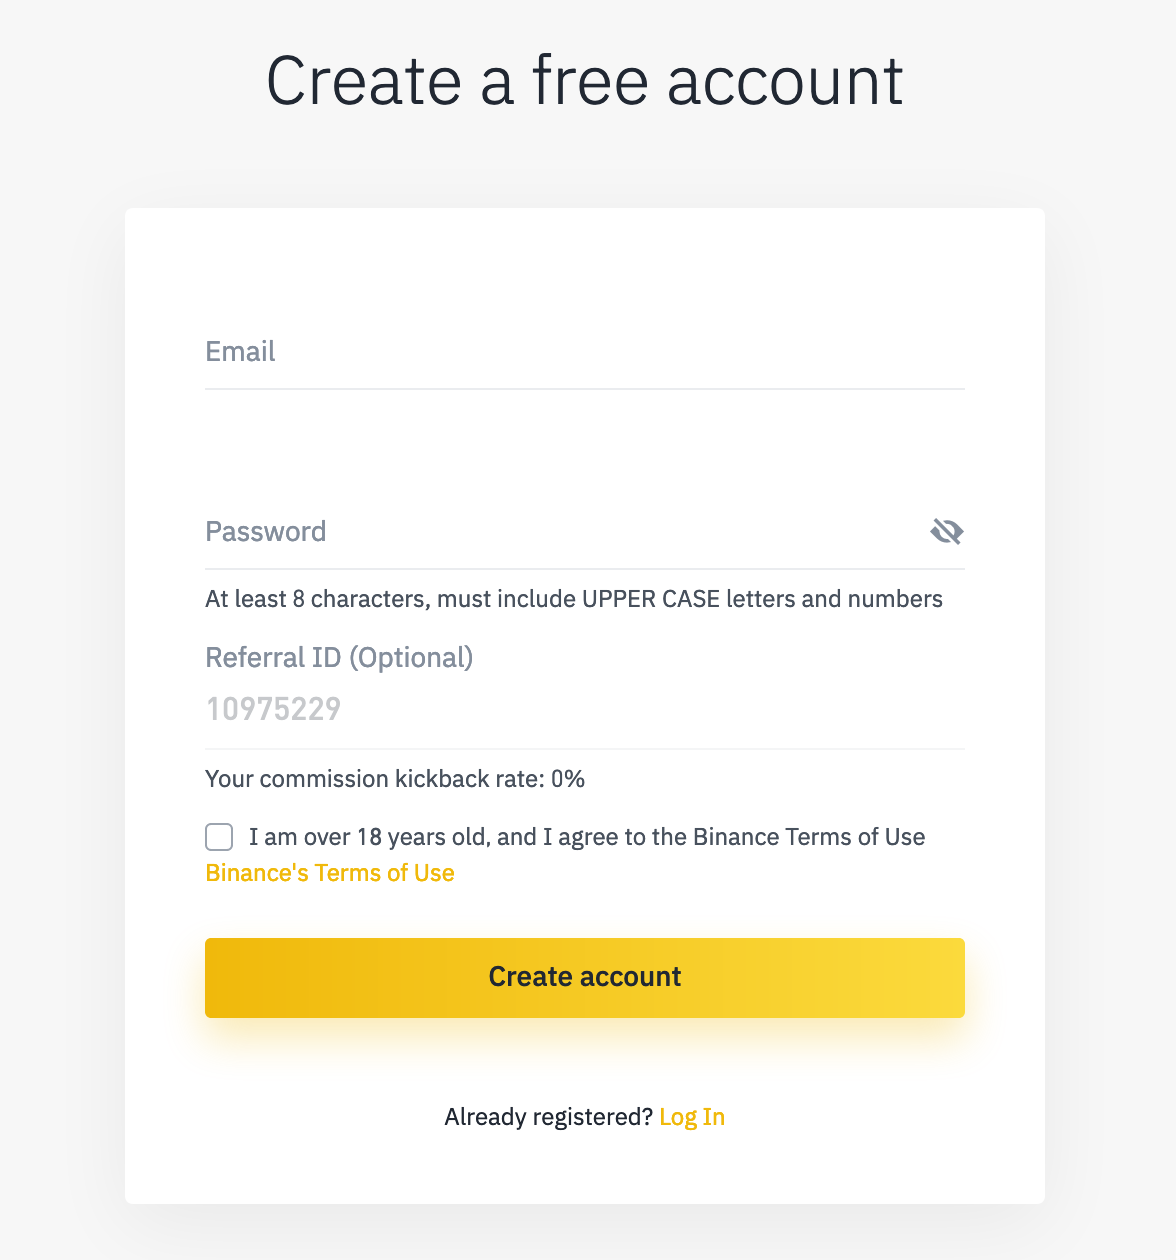1176x1260 pixels.
Task: Click the underline beneath the Referral ID field
Action: pyautogui.click(x=585, y=748)
